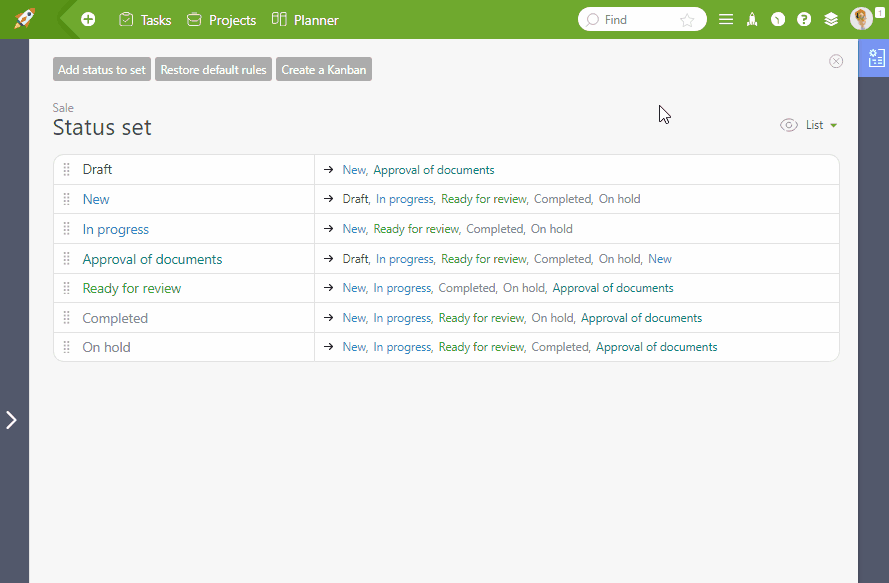Viewport: 889px width, 583px height.
Task: Open the hamburger menu in the header
Action: pos(726,20)
